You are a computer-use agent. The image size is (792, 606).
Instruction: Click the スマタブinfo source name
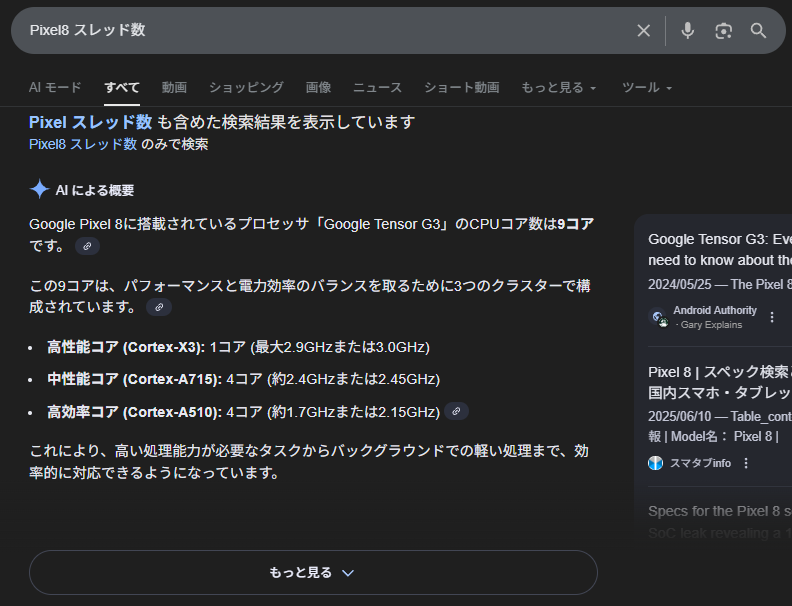point(700,463)
